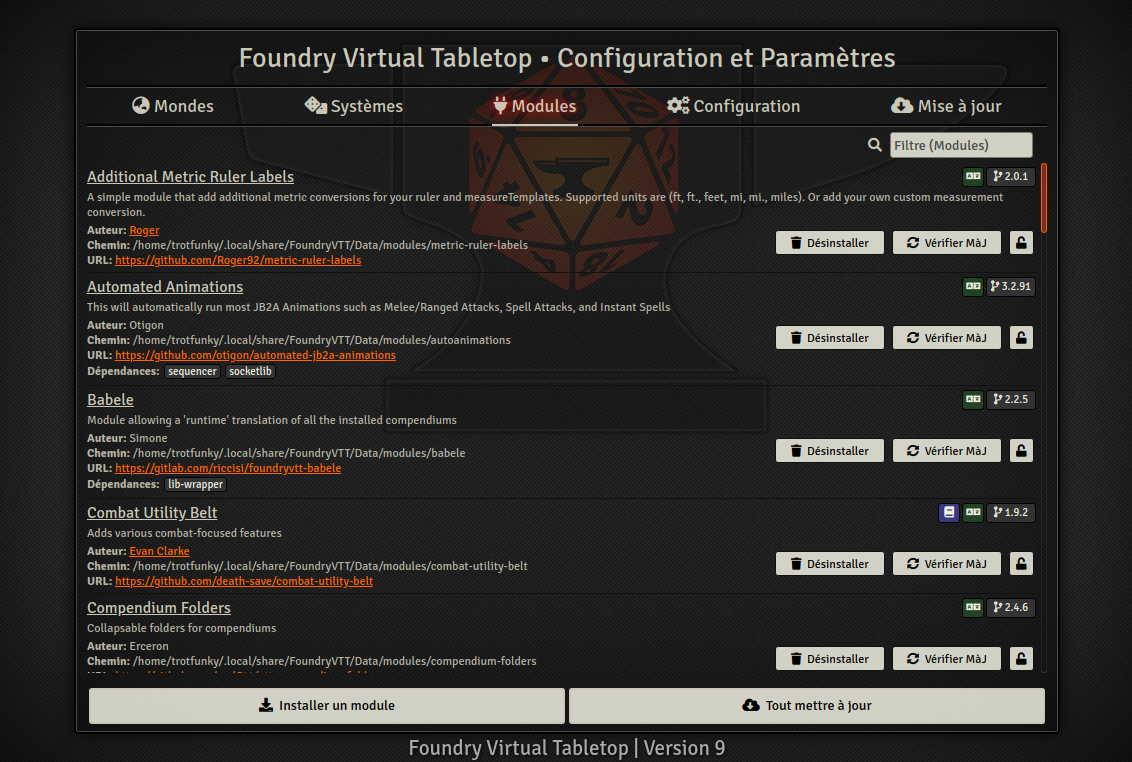The image size is (1132, 762).
Task: Open the Combat Utility Belt title link
Action: [x=152, y=513]
